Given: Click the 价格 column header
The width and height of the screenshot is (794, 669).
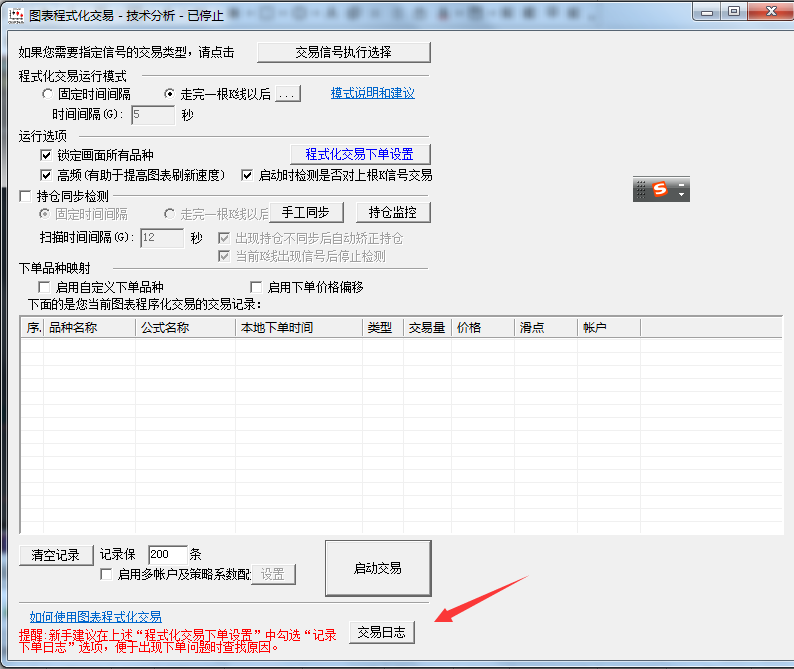Looking at the screenshot, I should click(483, 328).
